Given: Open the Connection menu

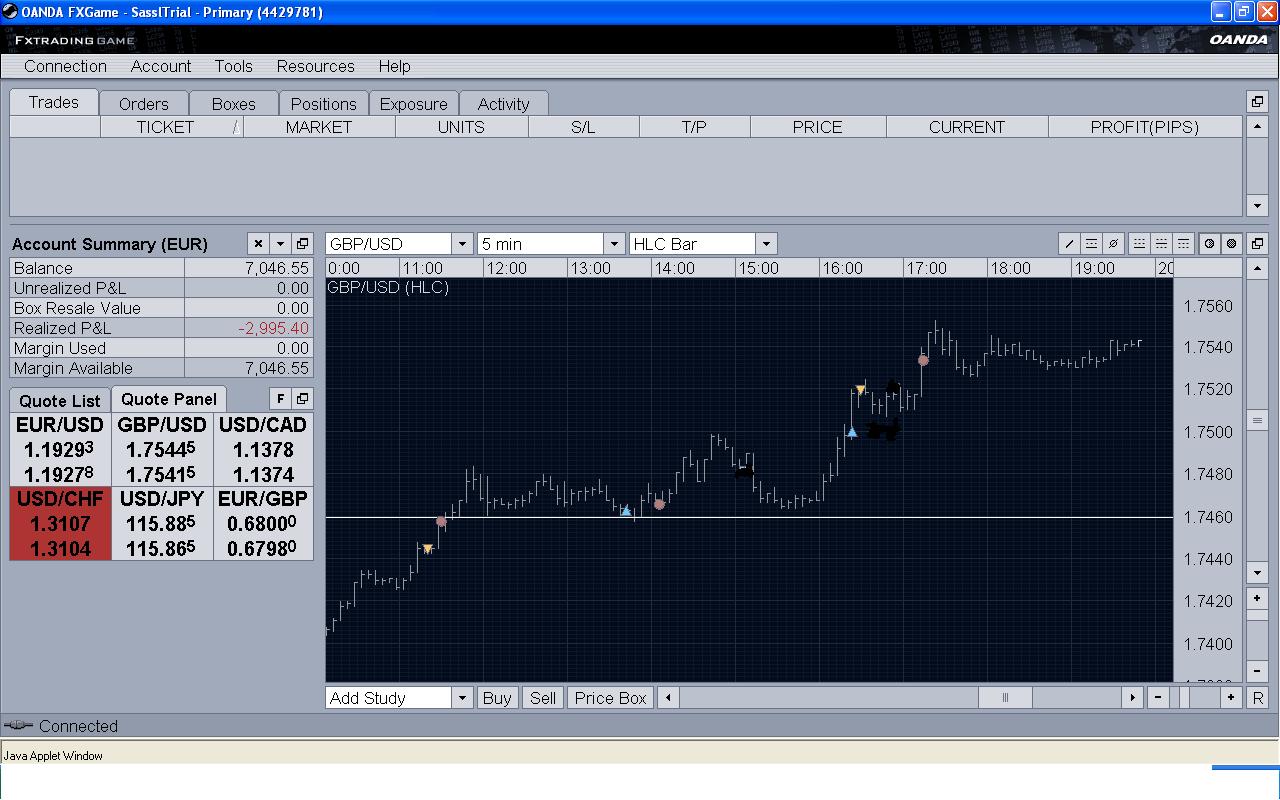Looking at the screenshot, I should (x=65, y=66).
